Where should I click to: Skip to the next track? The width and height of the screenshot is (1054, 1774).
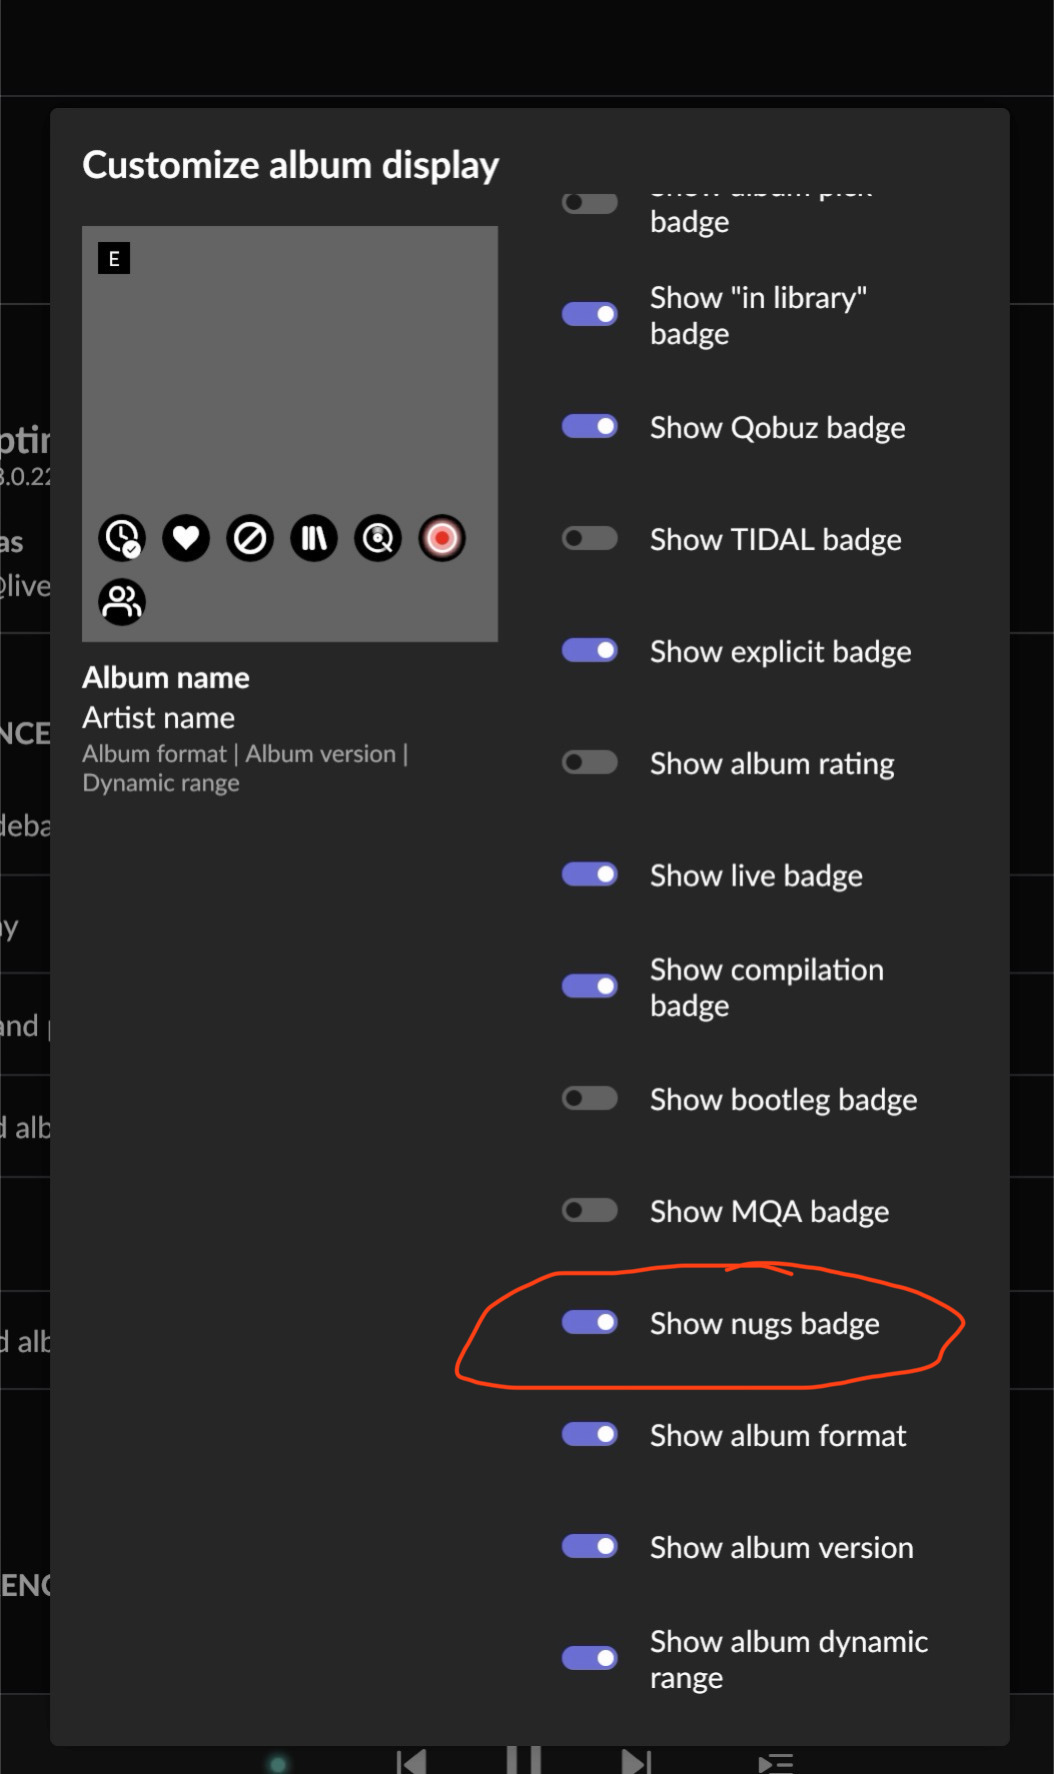[636, 1762]
